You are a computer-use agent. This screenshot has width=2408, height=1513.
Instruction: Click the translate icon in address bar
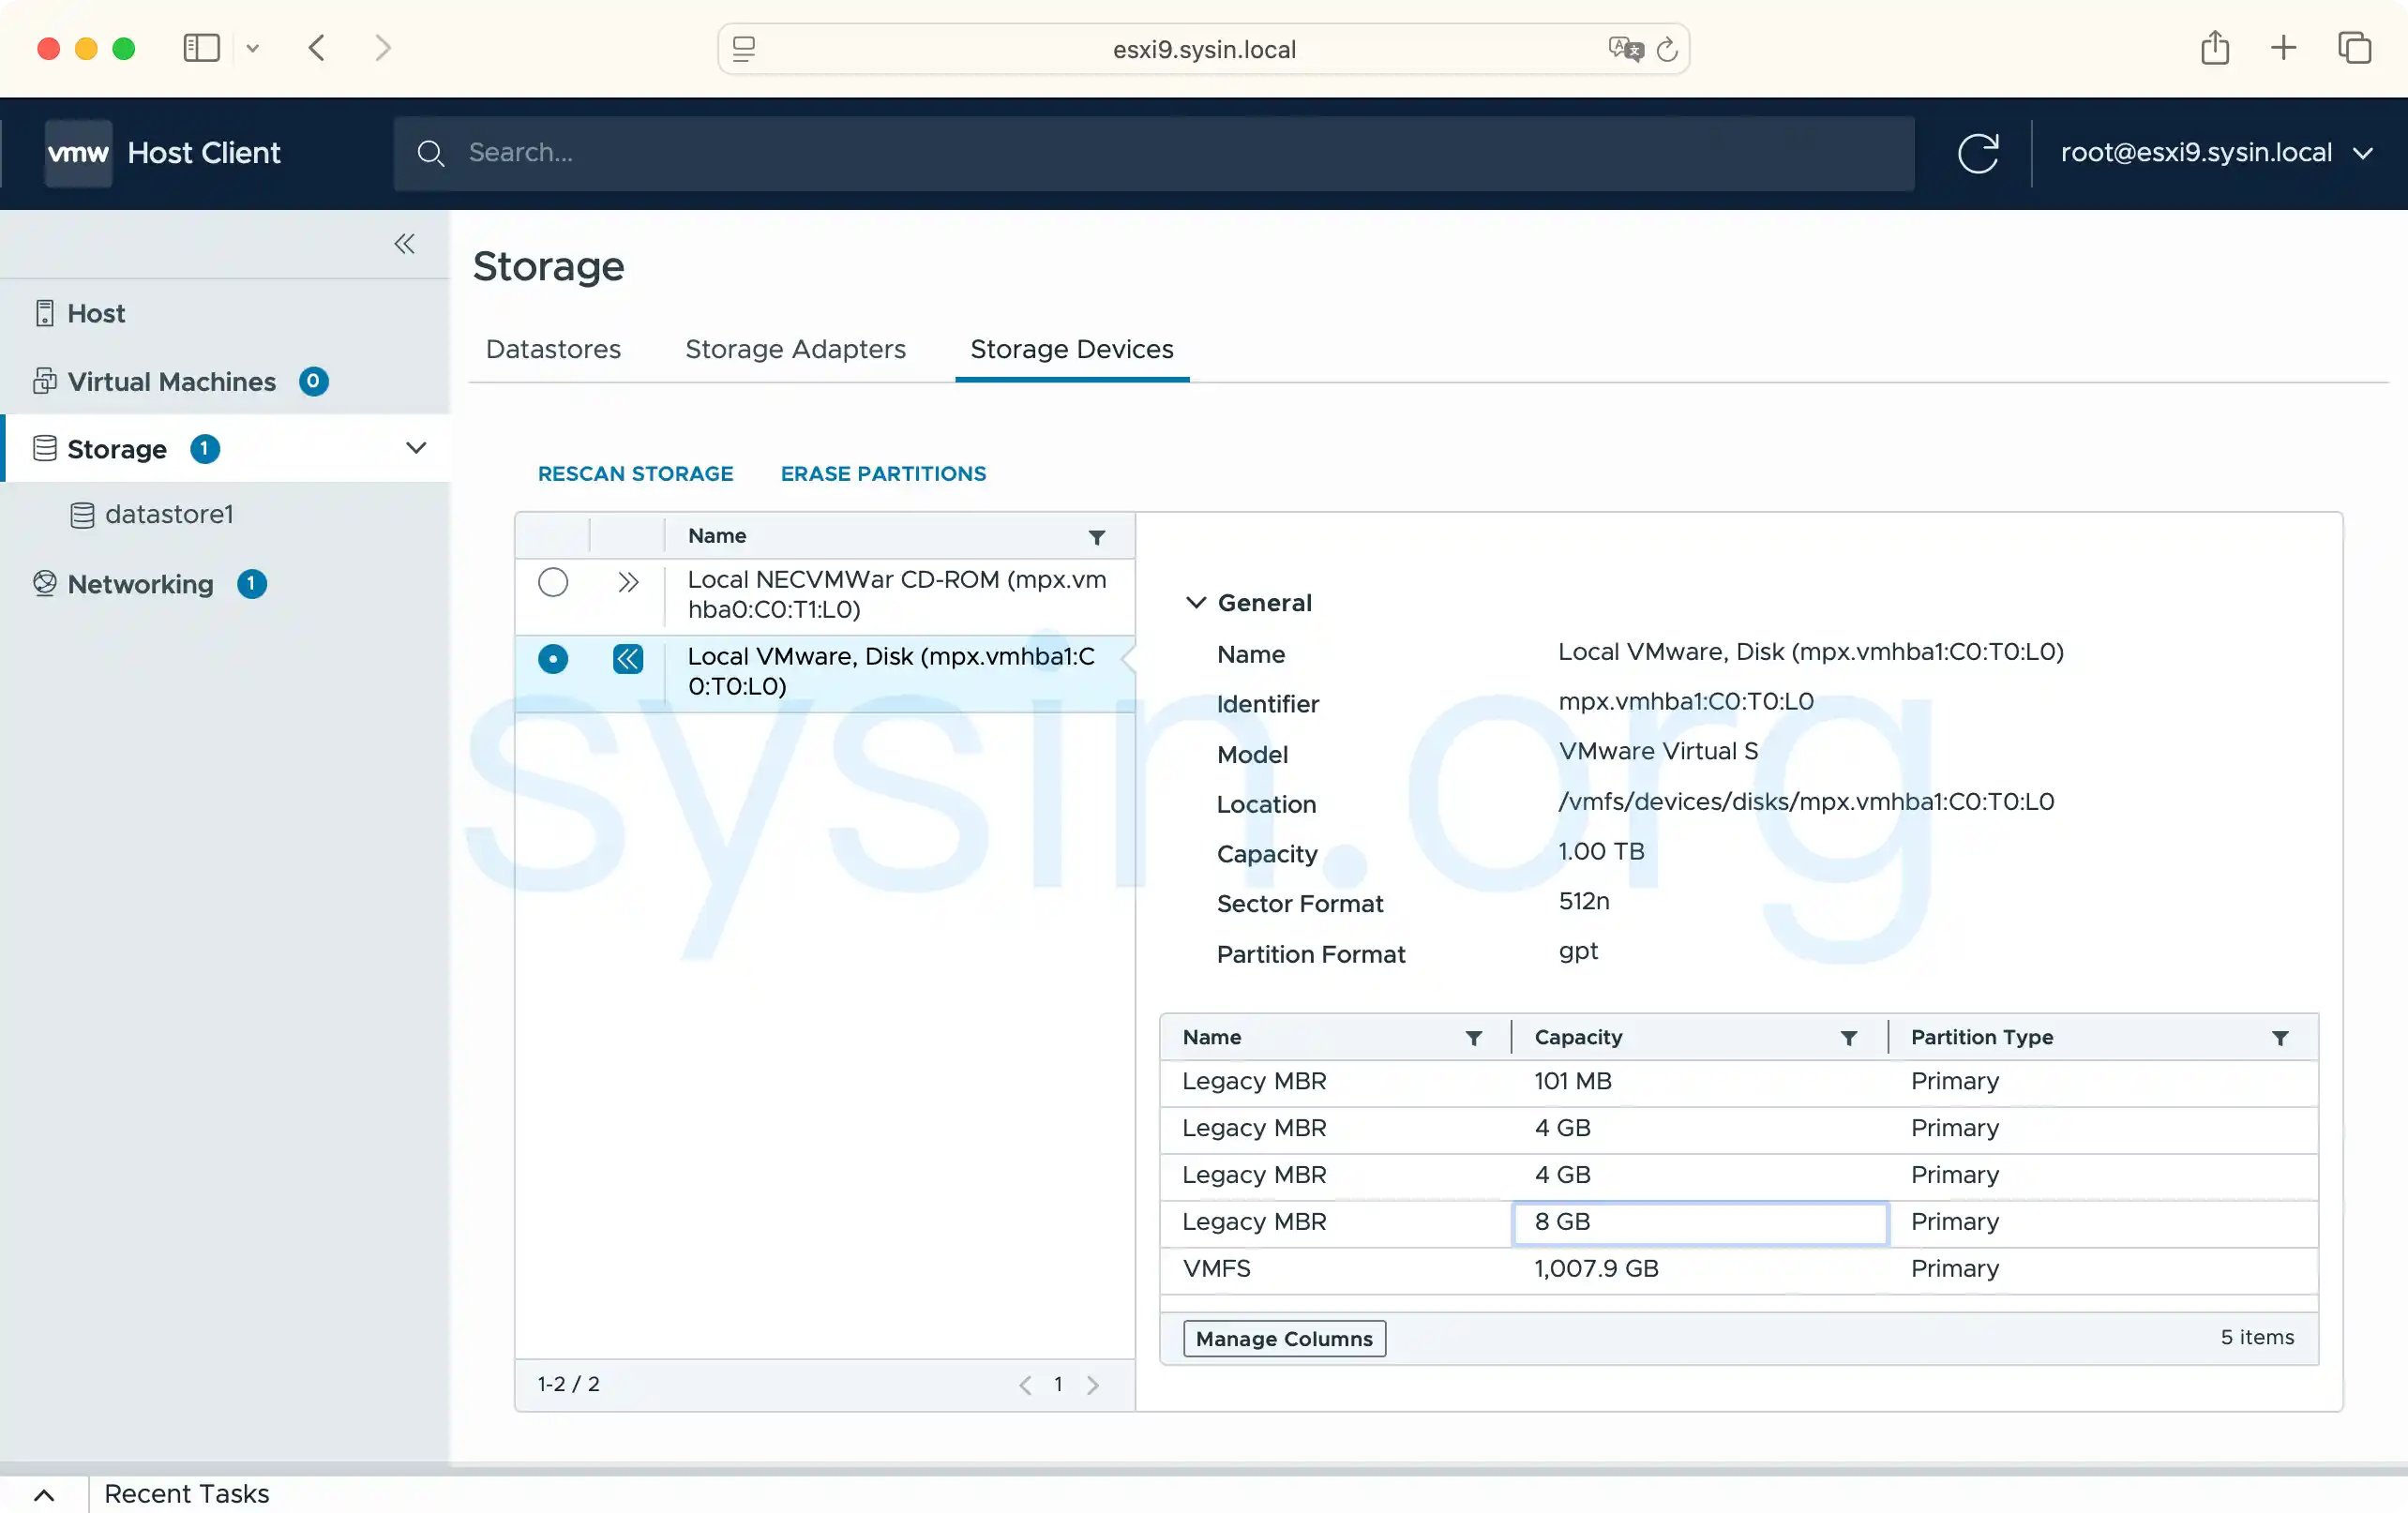pyautogui.click(x=1626, y=49)
